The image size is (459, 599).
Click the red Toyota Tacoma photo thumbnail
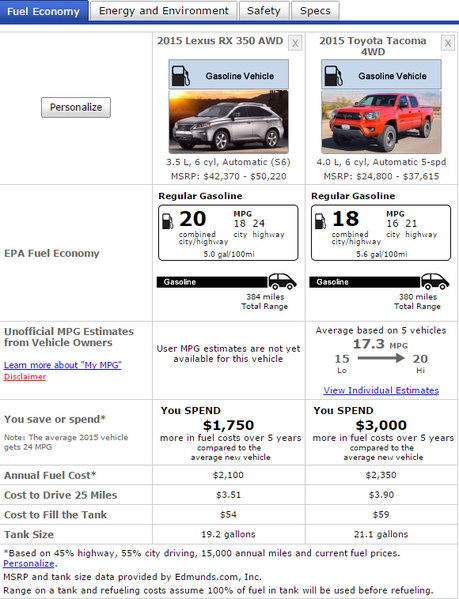[381, 121]
